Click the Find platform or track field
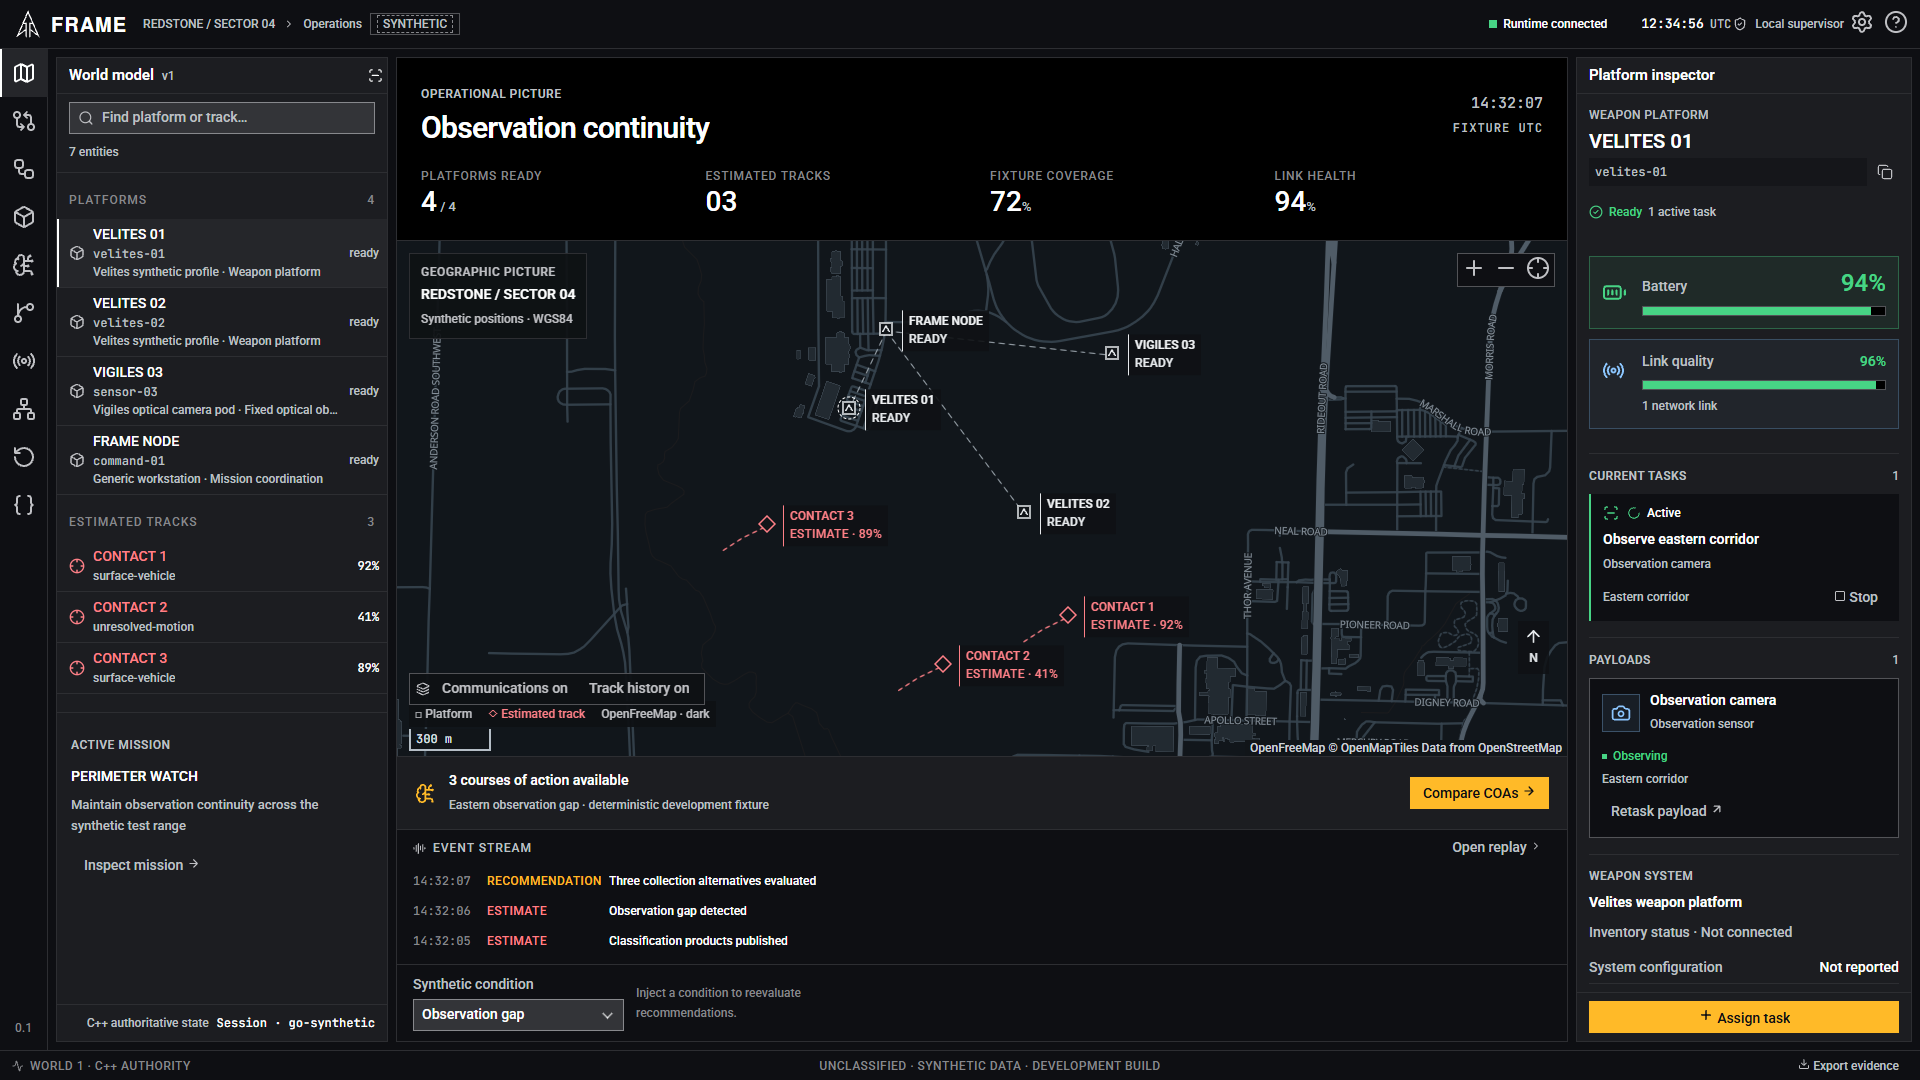 (x=222, y=117)
